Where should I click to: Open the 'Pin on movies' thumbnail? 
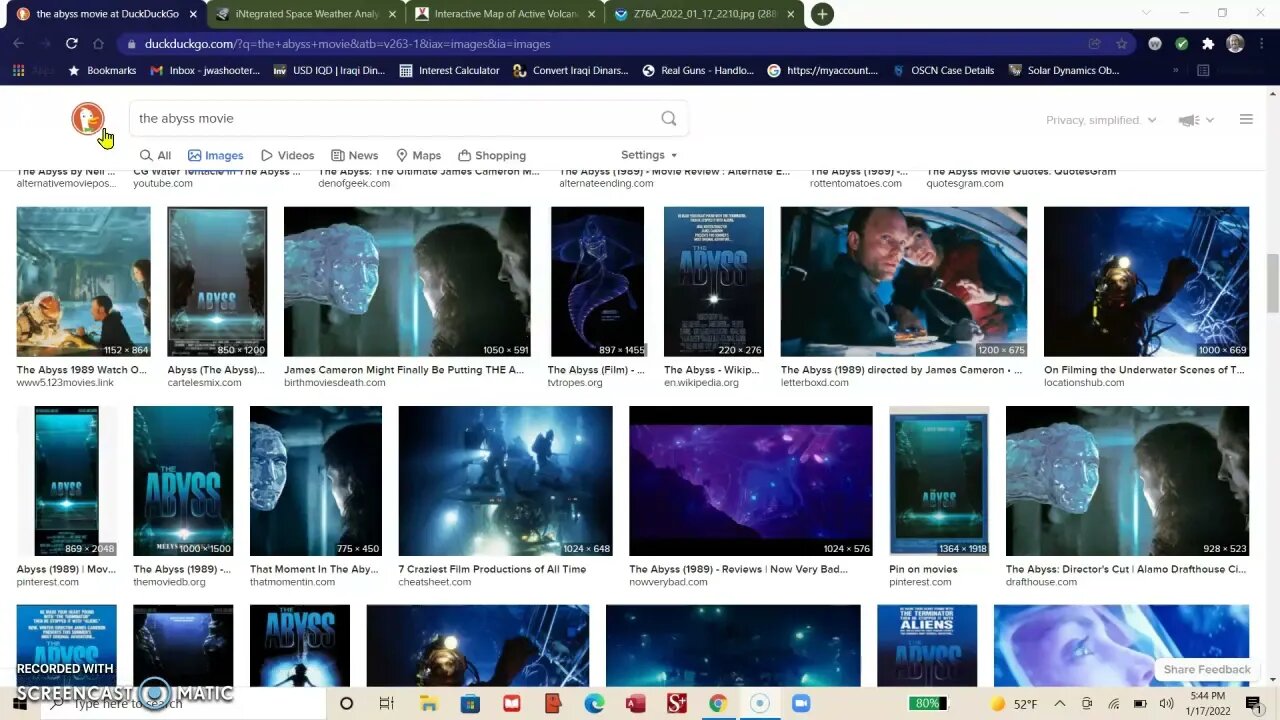coord(939,481)
